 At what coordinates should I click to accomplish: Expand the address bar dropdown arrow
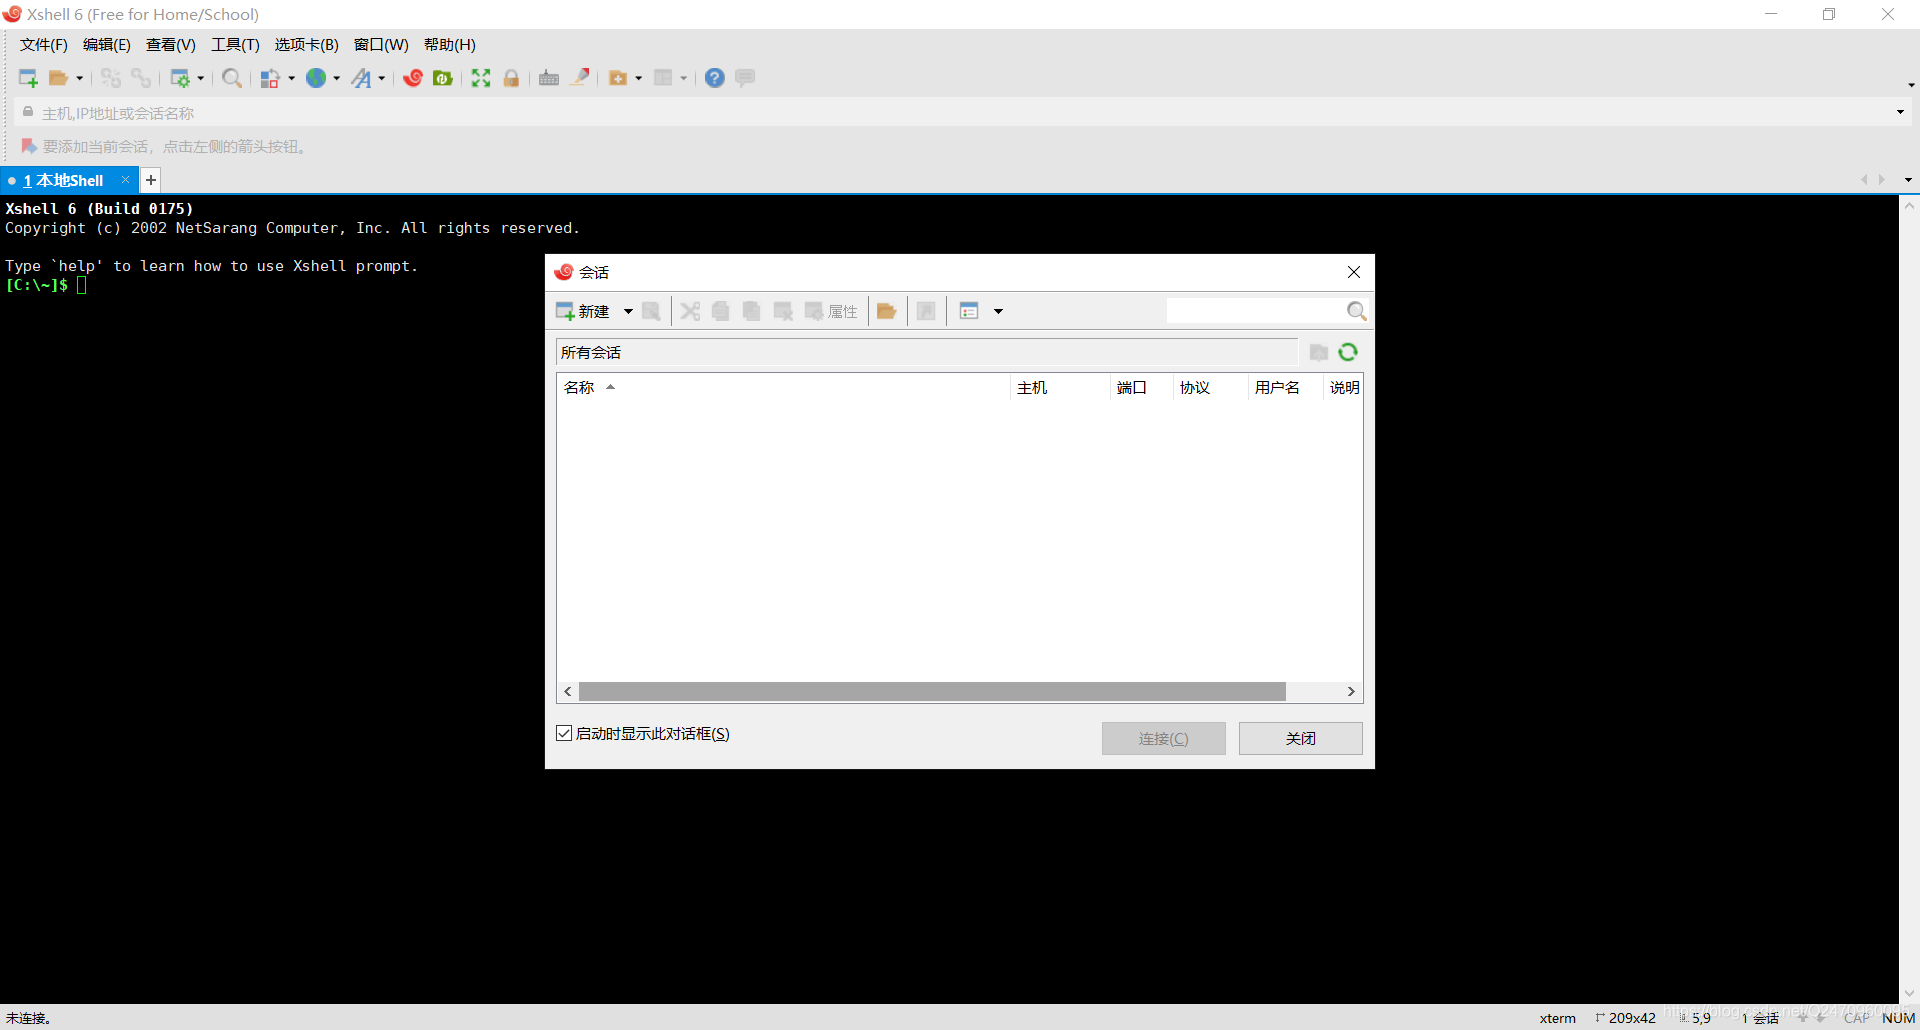click(x=1900, y=112)
